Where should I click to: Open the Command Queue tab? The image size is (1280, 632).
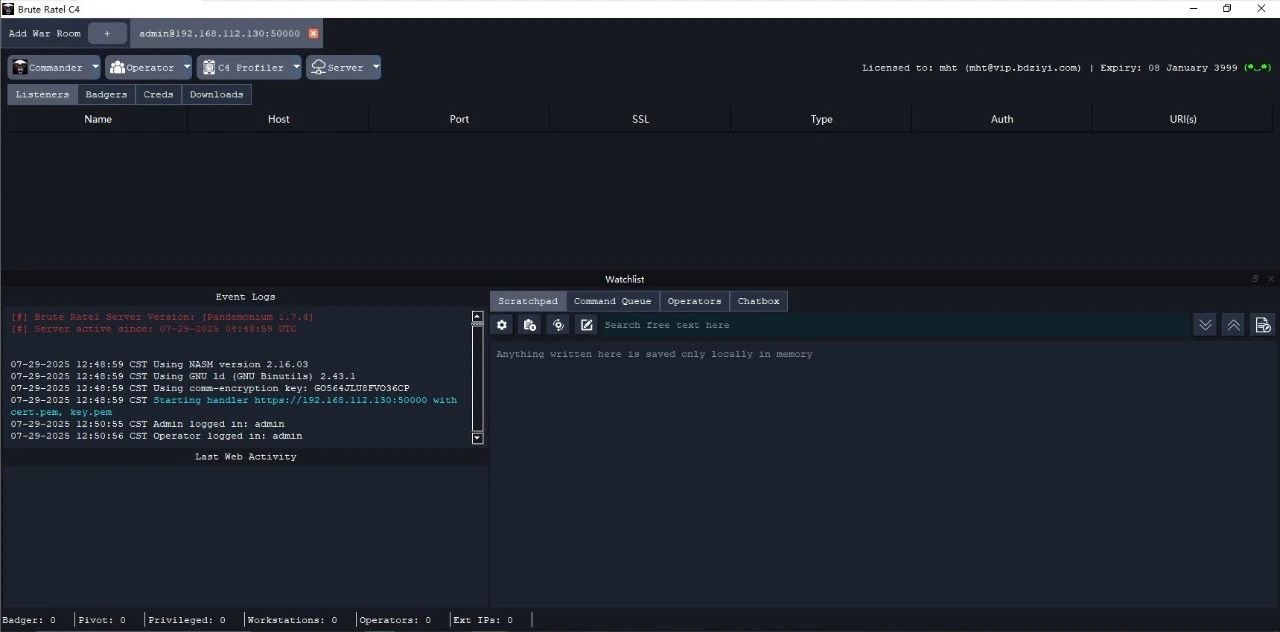pyautogui.click(x=612, y=301)
